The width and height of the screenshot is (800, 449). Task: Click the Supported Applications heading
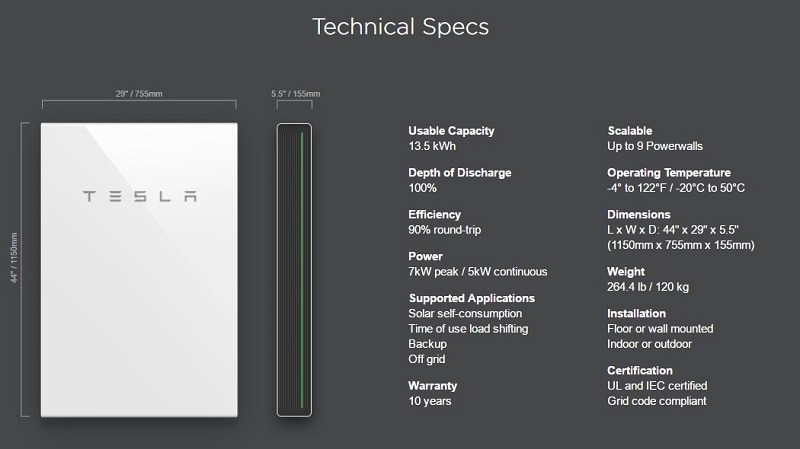tap(472, 298)
